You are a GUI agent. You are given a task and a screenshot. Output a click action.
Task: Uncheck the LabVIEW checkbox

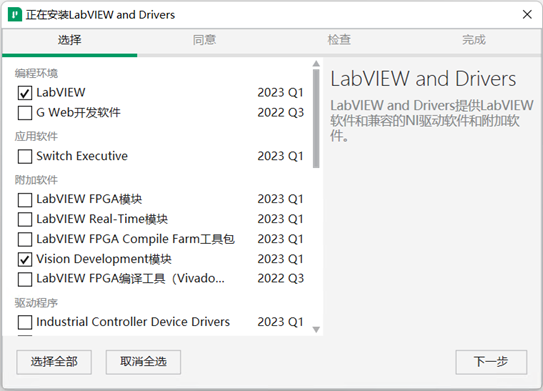pyautogui.click(x=25, y=93)
